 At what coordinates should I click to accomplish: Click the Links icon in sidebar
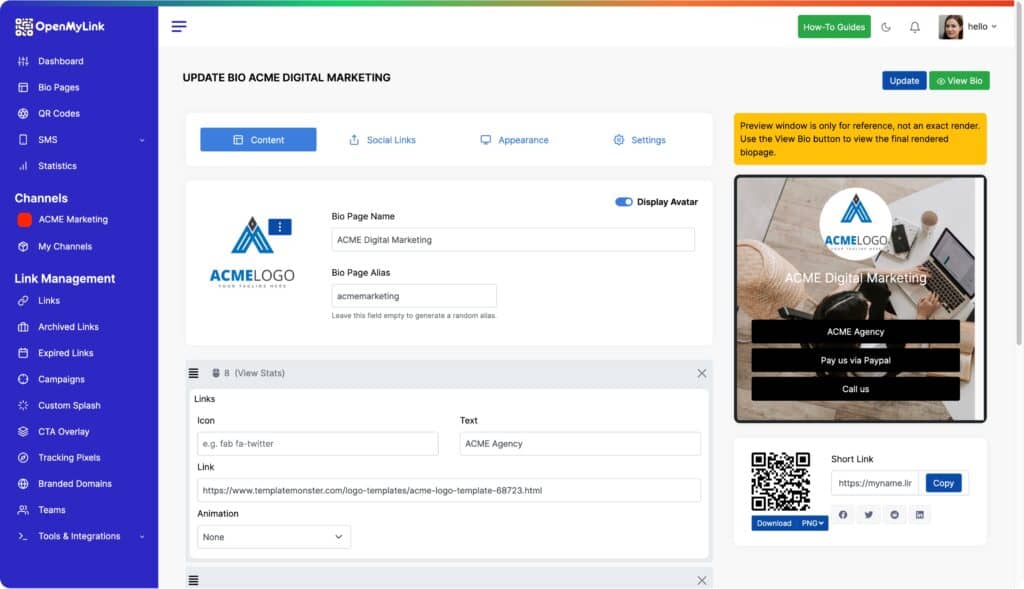(x=23, y=300)
